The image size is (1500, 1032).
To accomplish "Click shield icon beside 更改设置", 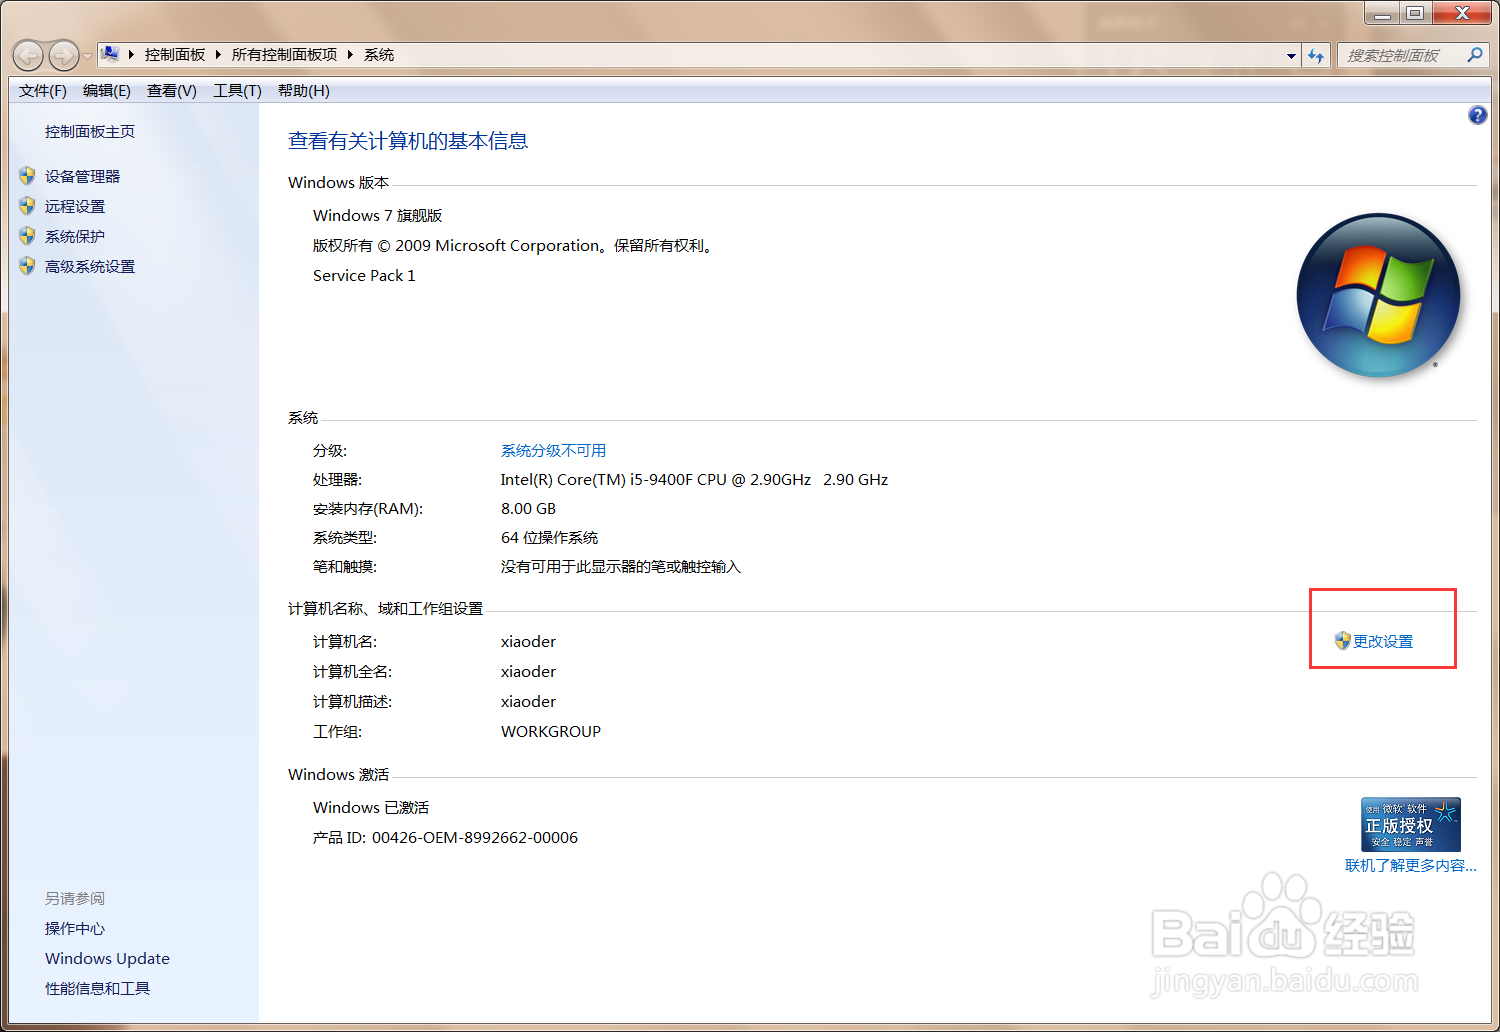I will (1343, 641).
